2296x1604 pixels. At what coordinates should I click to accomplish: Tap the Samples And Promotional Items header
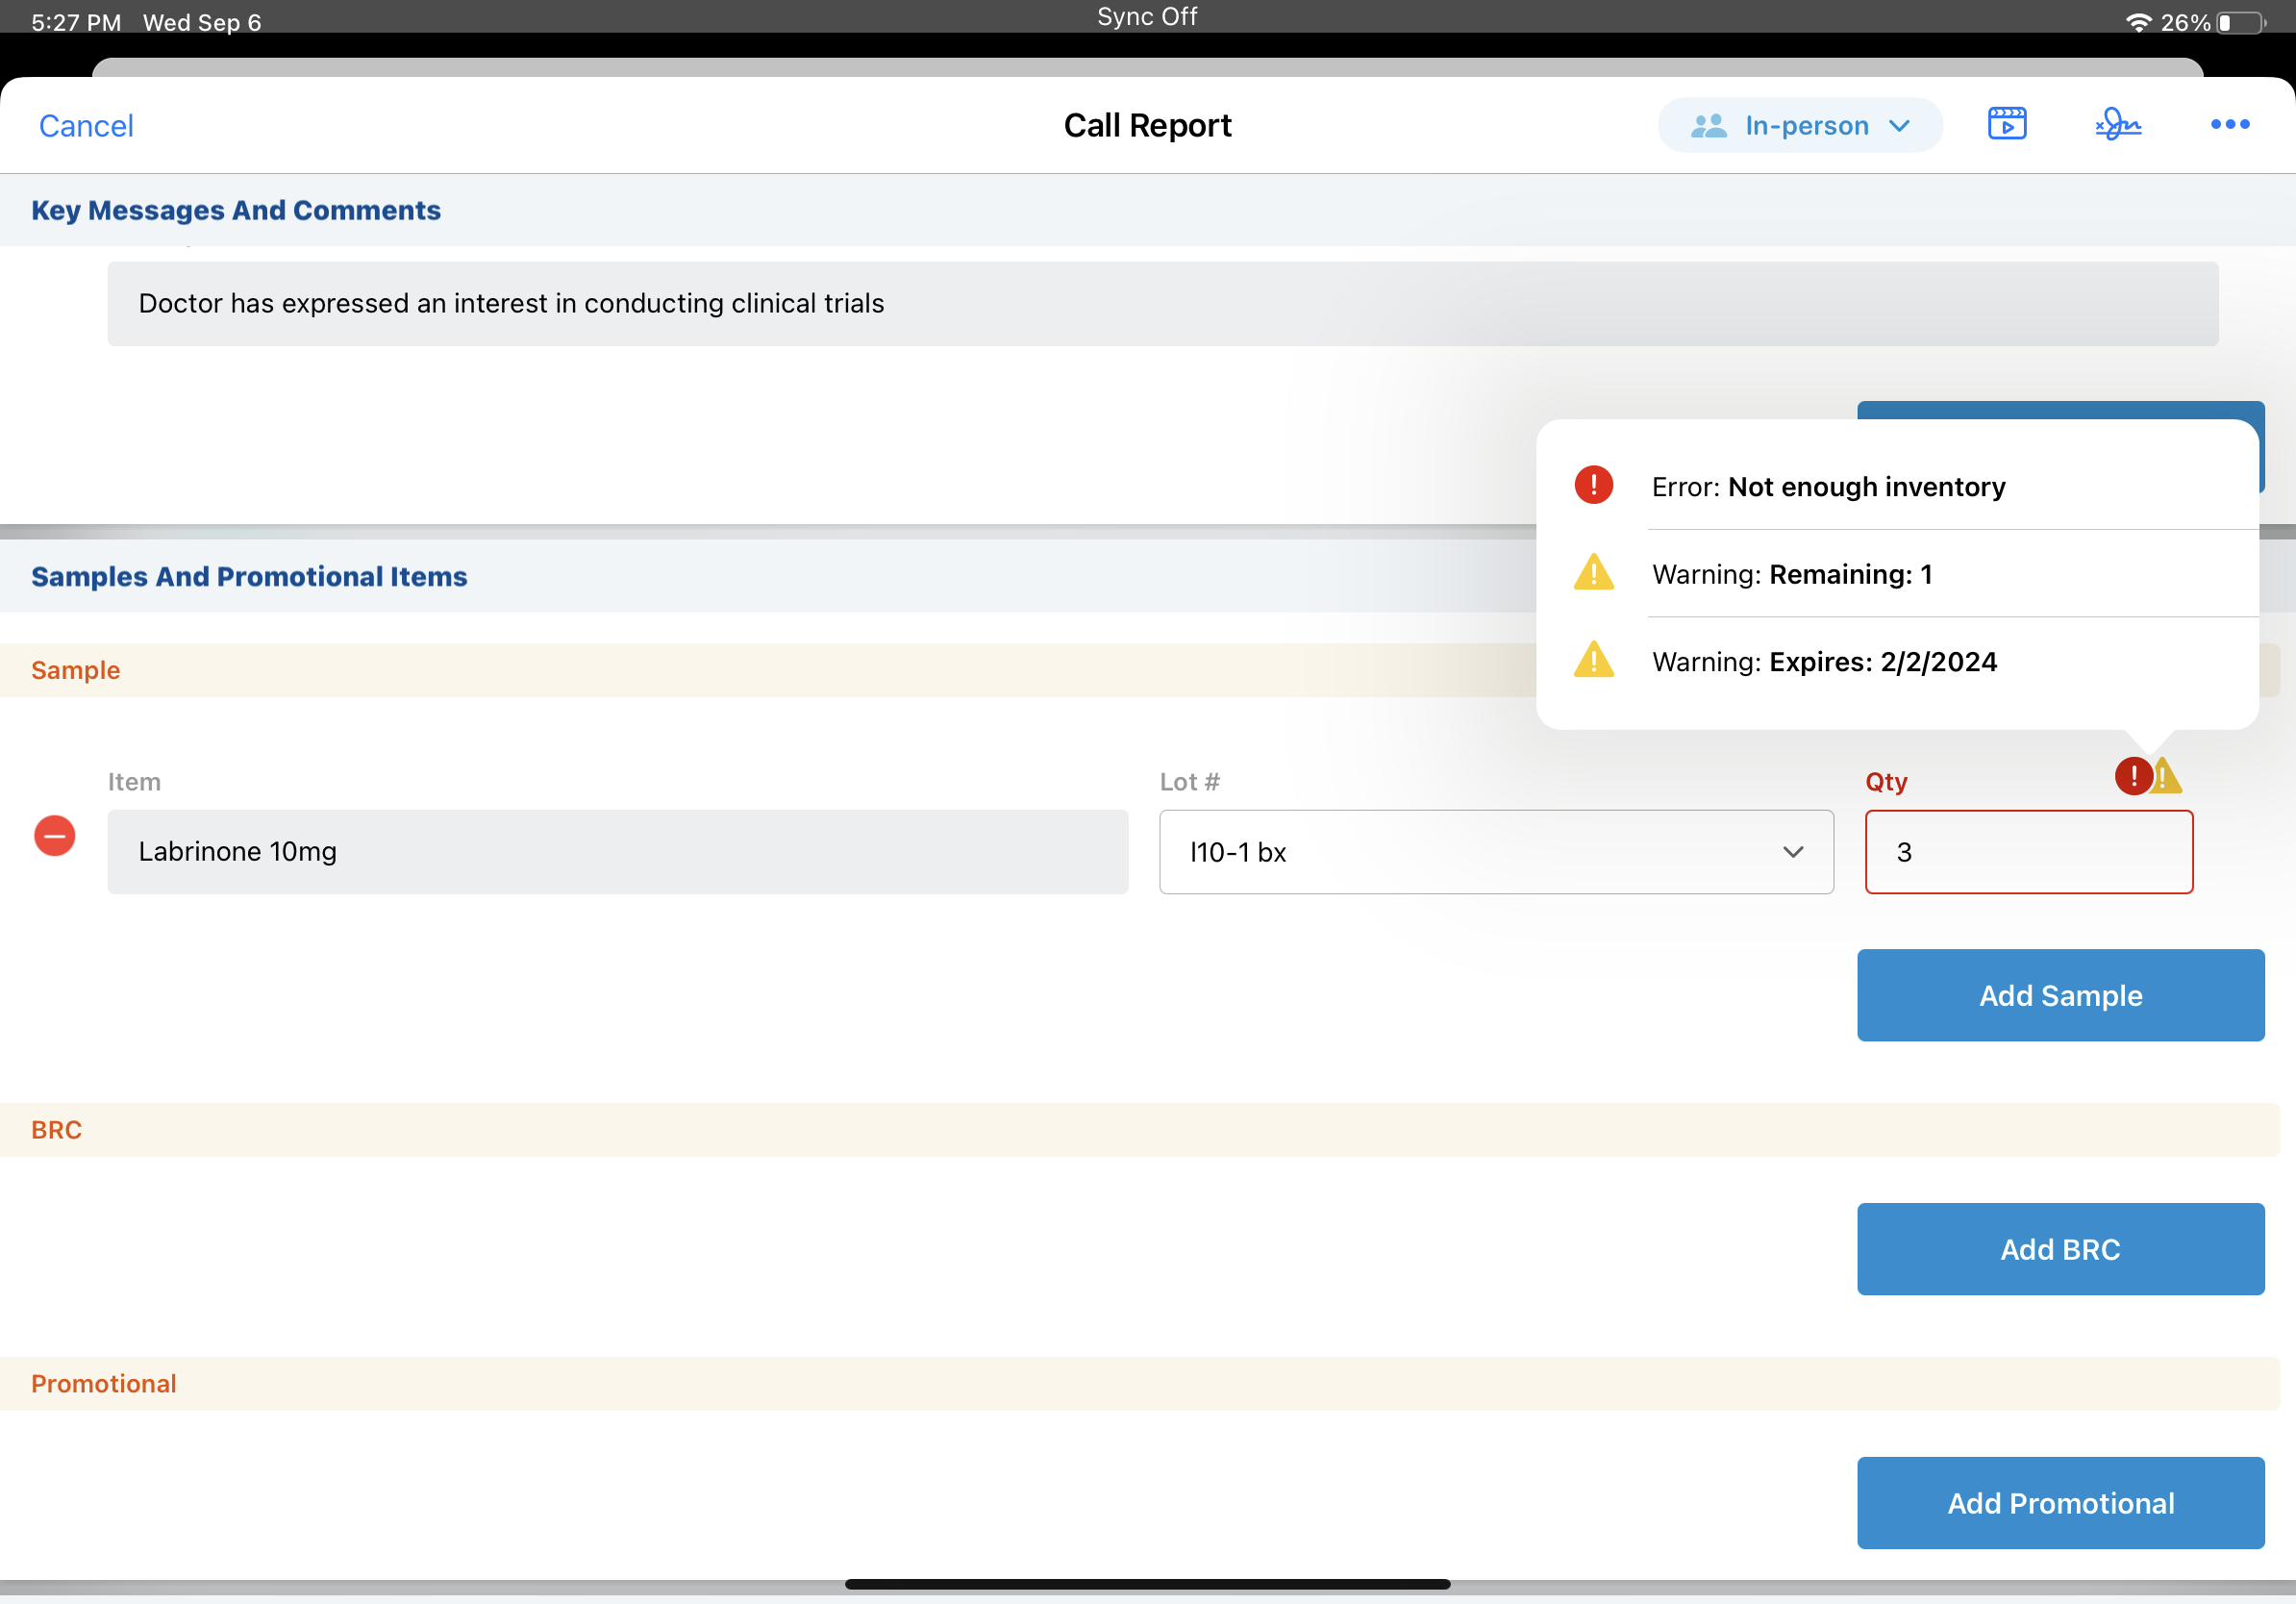tap(249, 577)
